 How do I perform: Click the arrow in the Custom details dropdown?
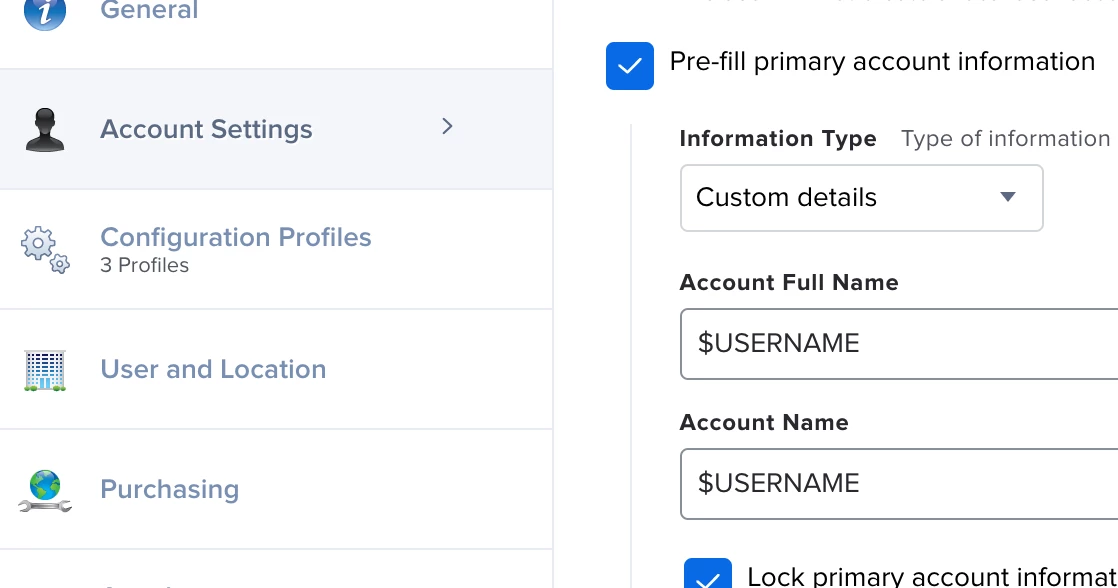coord(1008,197)
